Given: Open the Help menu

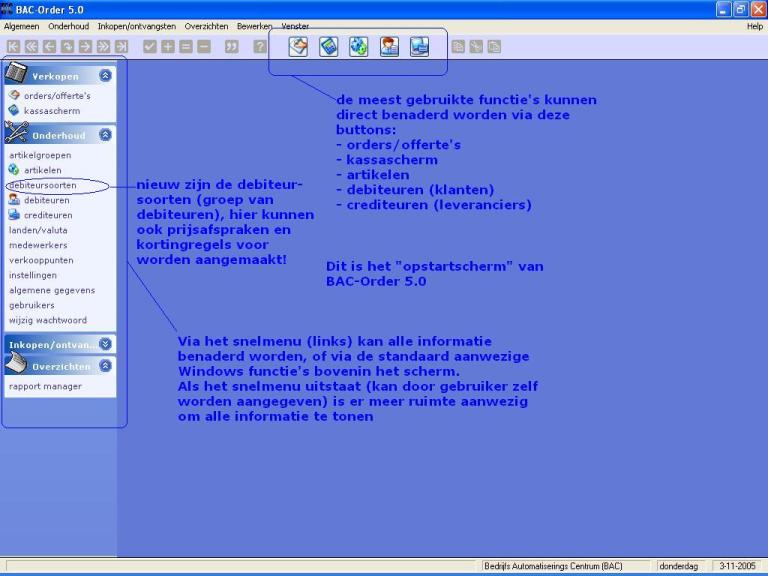Looking at the screenshot, I should pyautogui.click(x=755, y=26).
